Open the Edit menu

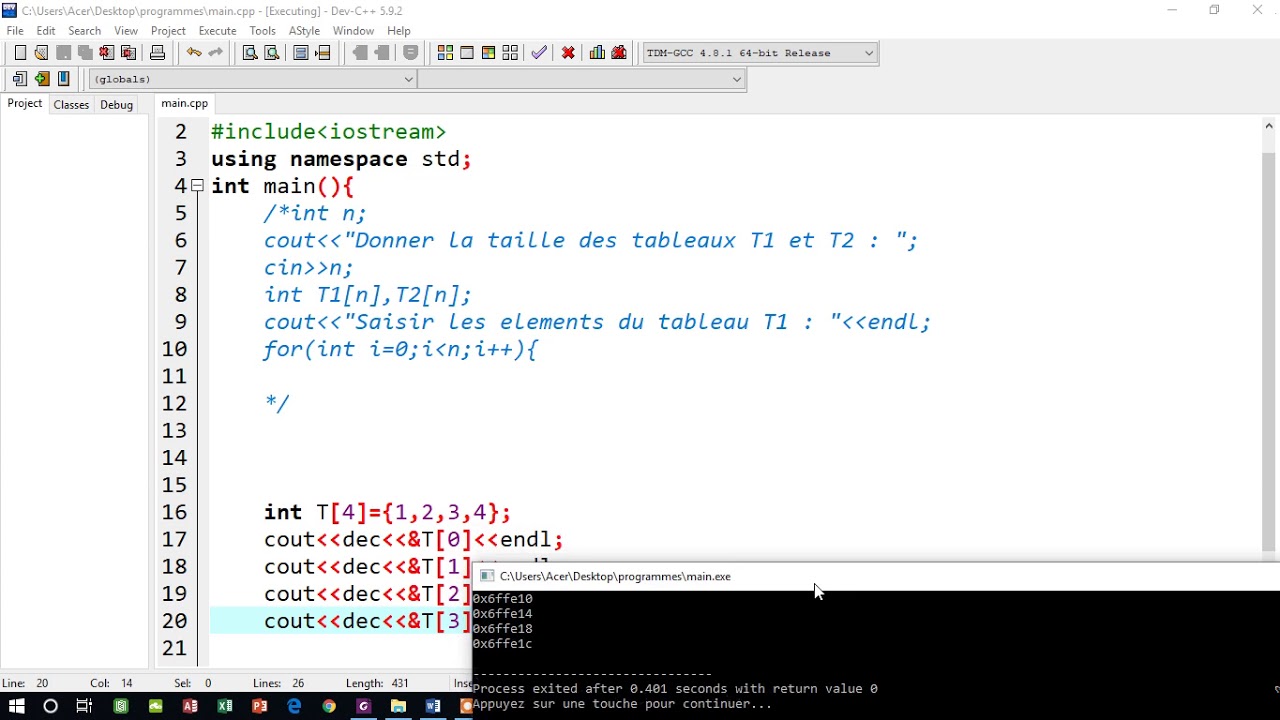(46, 31)
